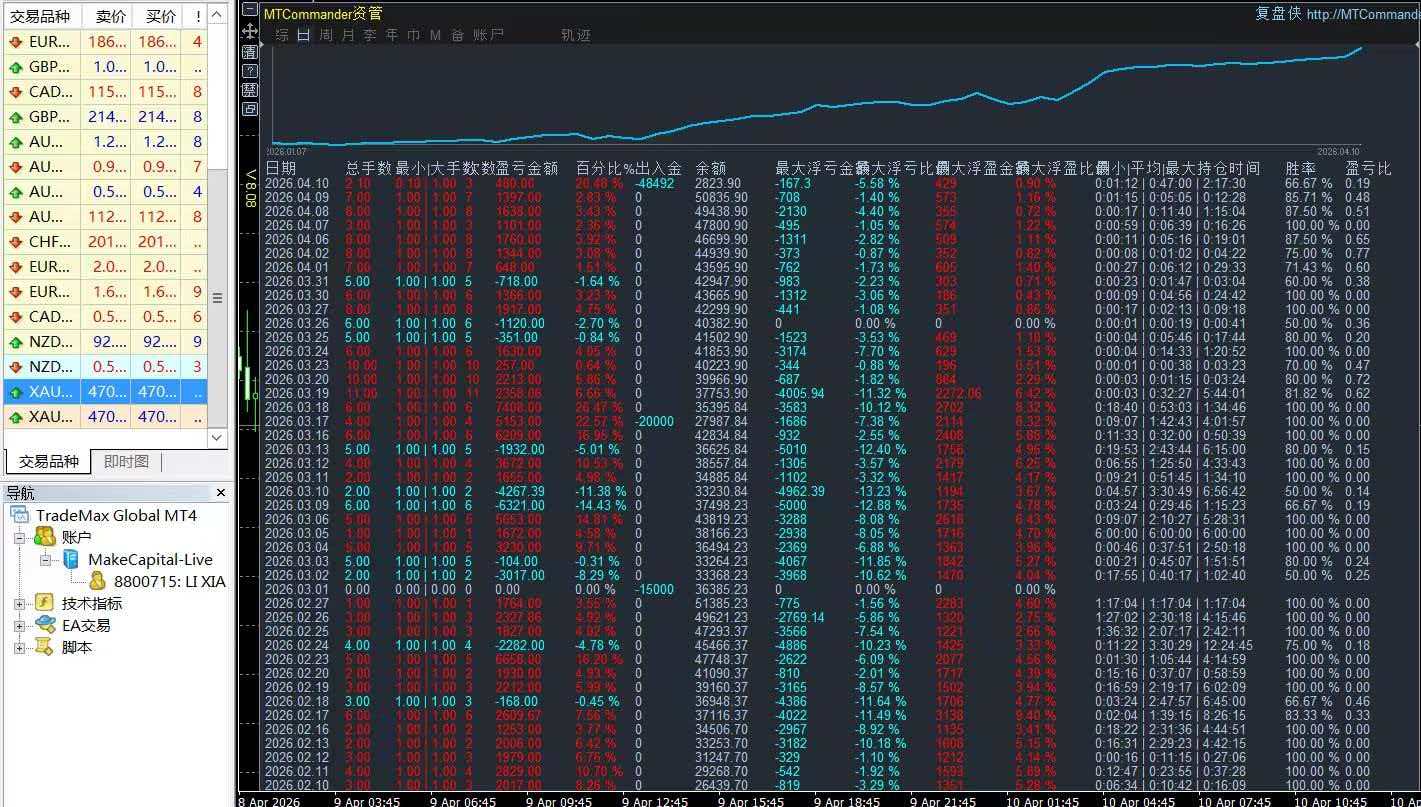1421x807 pixels.
Task: Click the up arrow icon in GBP 214 row
Action: (15, 117)
